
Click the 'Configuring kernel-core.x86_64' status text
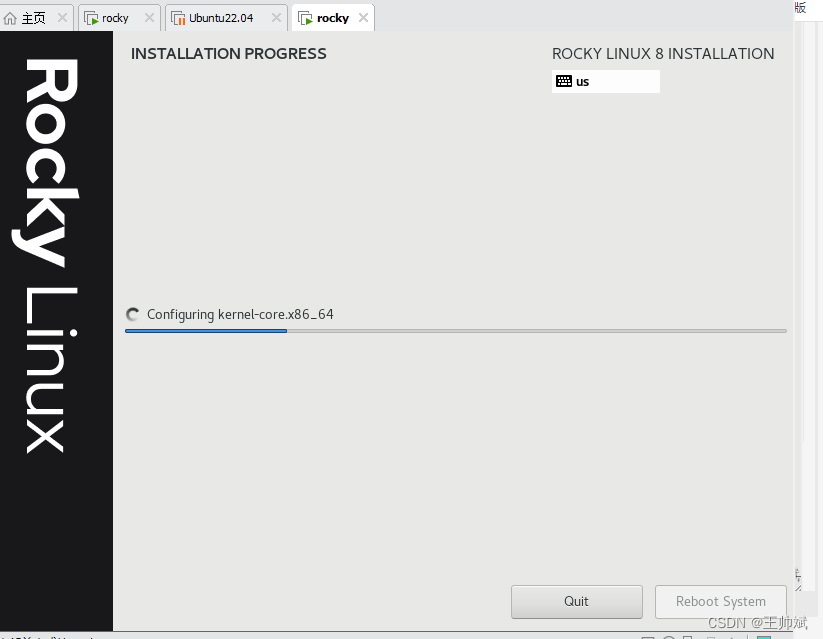point(240,315)
